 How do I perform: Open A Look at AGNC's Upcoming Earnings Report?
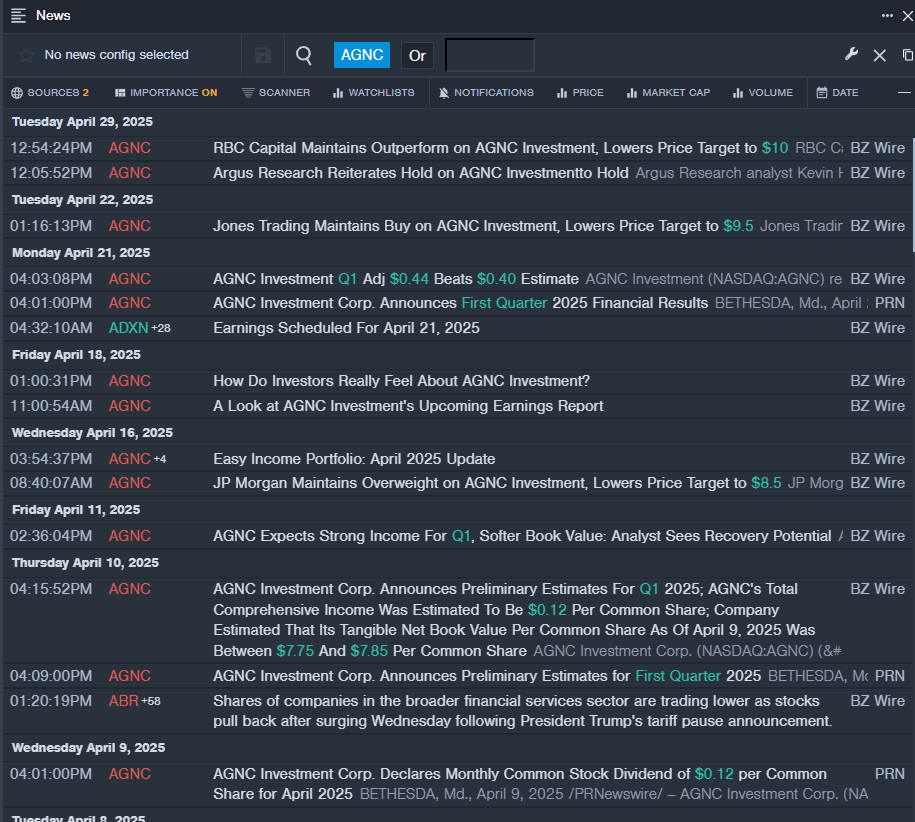click(408, 407)
